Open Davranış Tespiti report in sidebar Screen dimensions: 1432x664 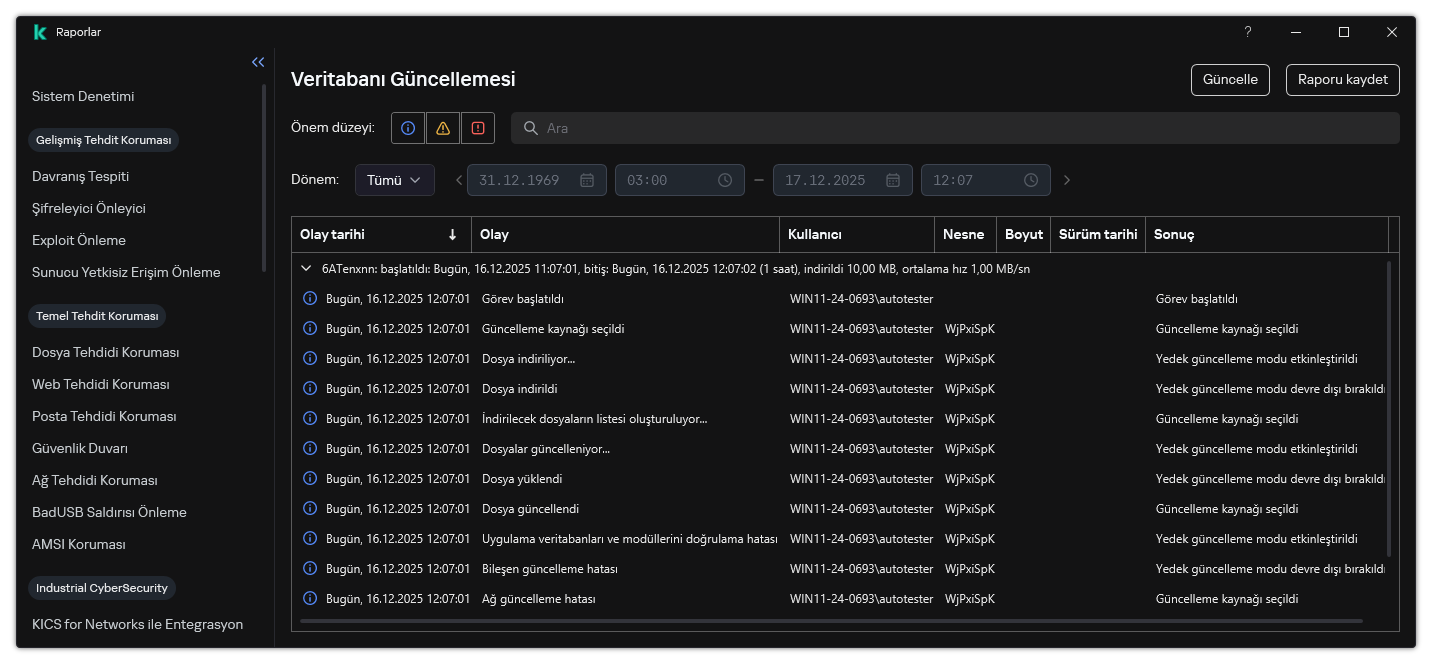(x=80, y=176)
